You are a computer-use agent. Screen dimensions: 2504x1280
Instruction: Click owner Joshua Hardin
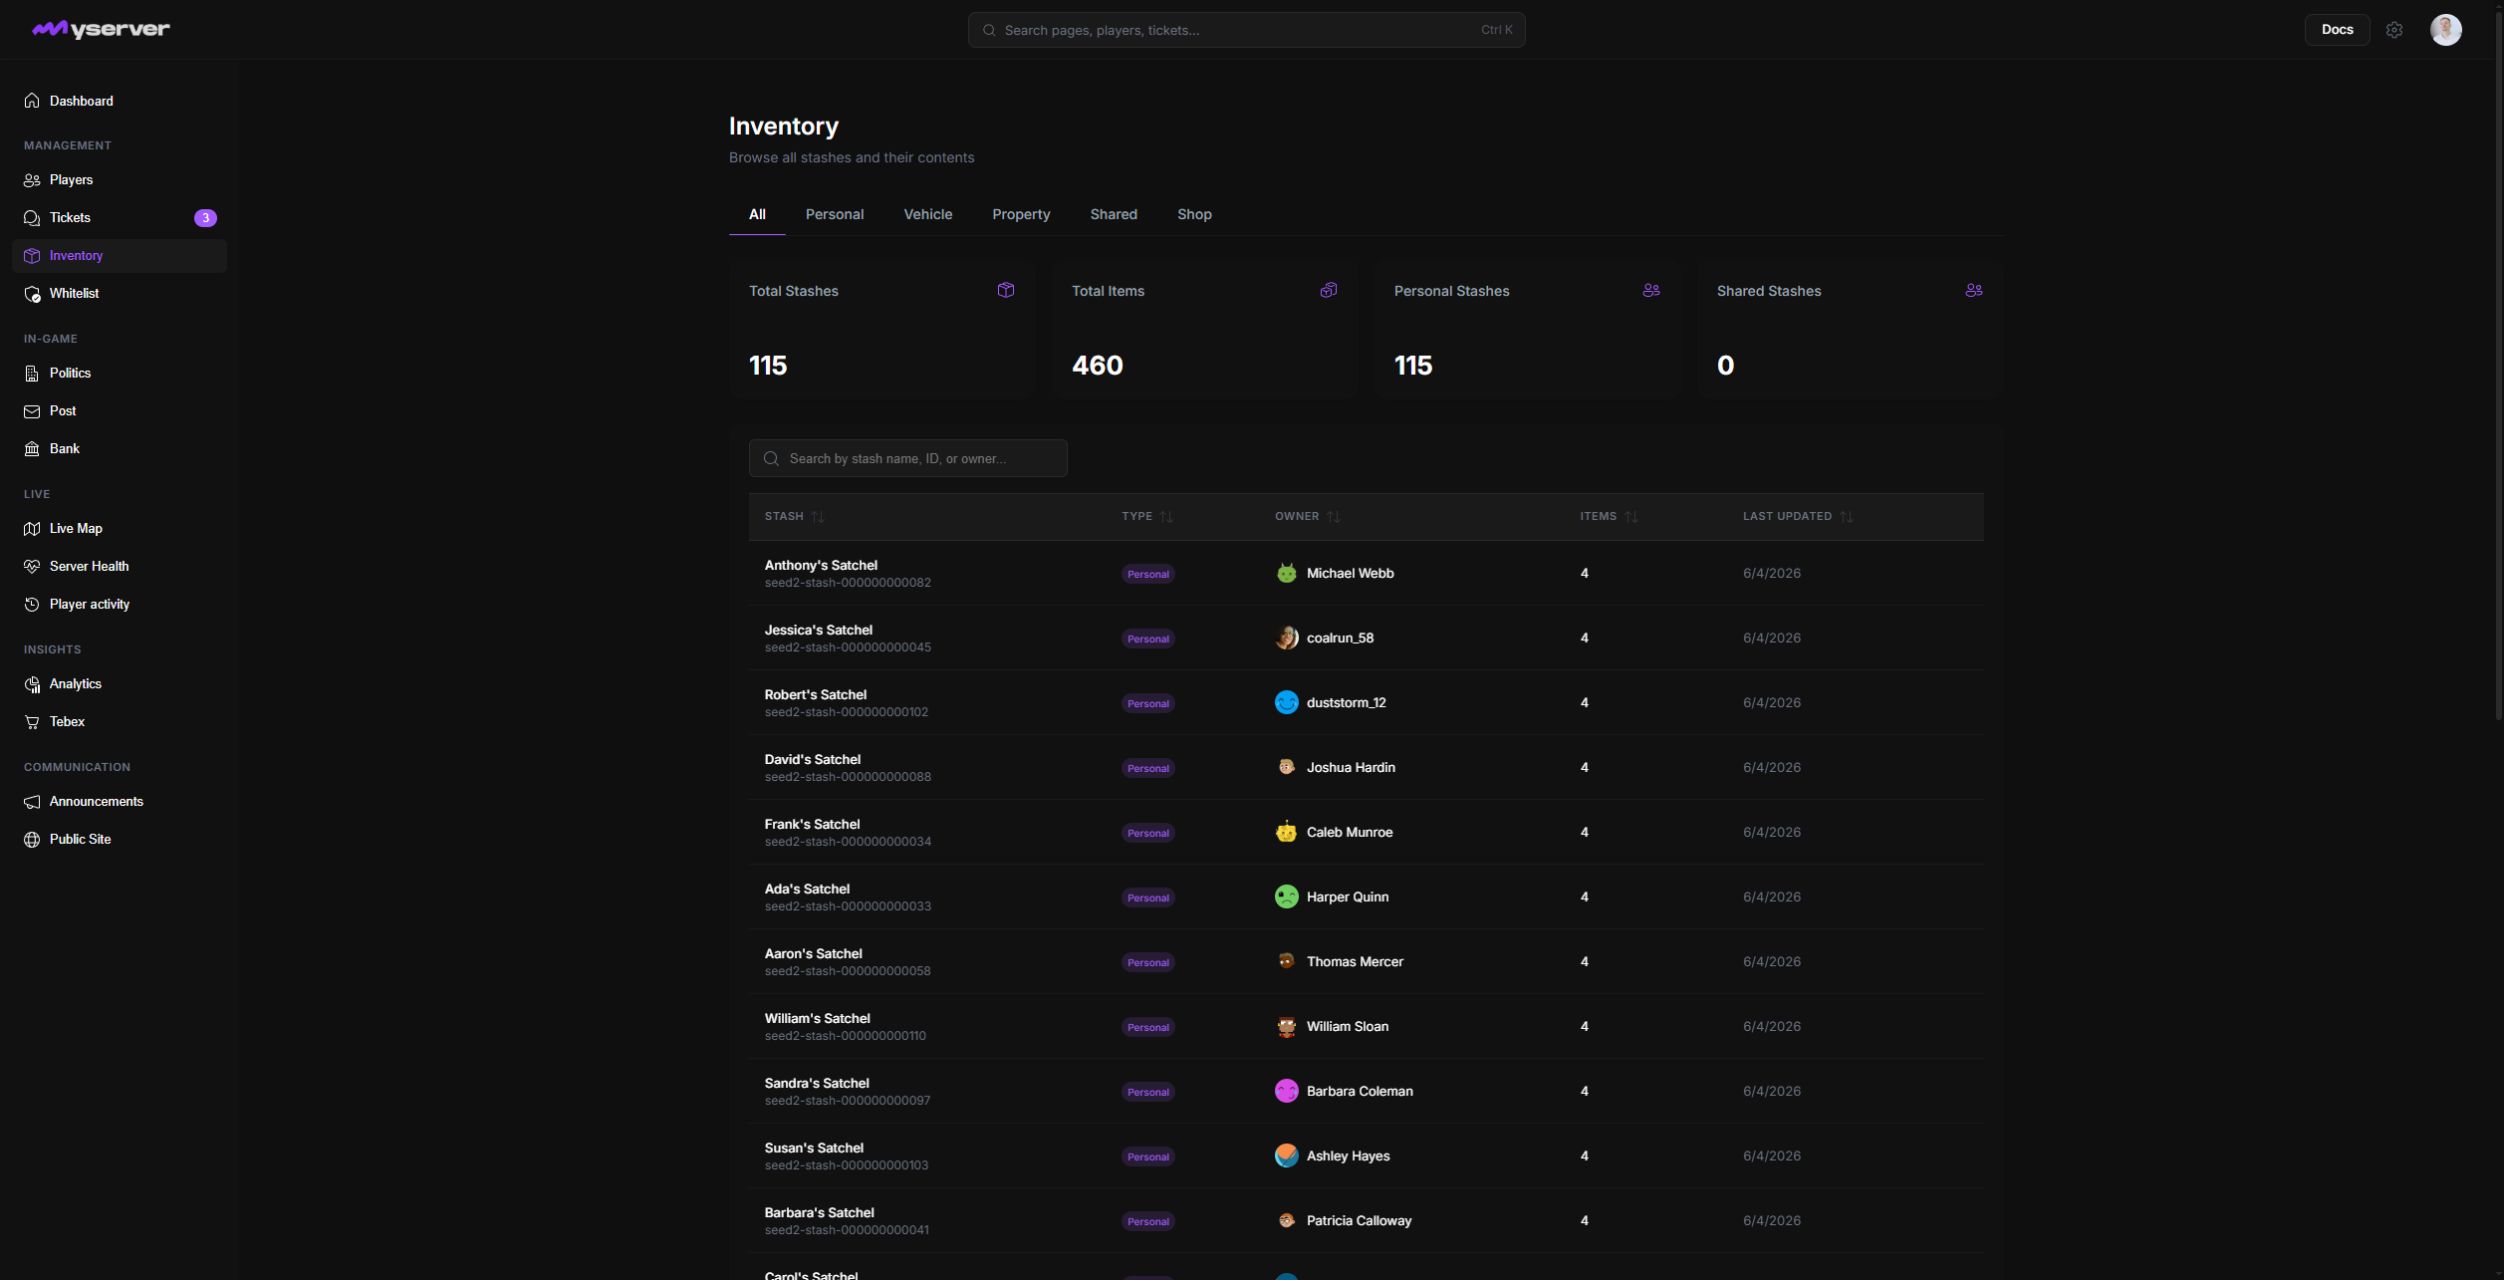click(x=1350, y=767)
